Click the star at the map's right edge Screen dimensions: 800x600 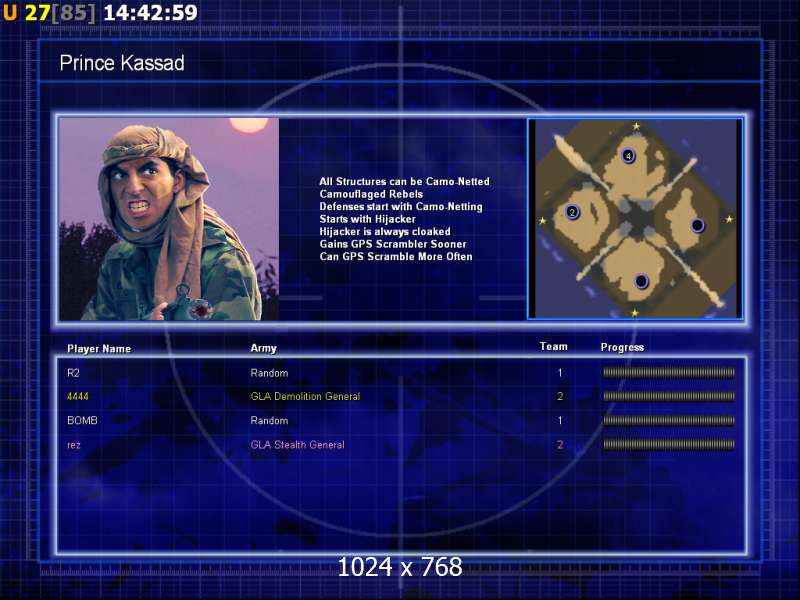pyautogui.click(x=729, y=219)
